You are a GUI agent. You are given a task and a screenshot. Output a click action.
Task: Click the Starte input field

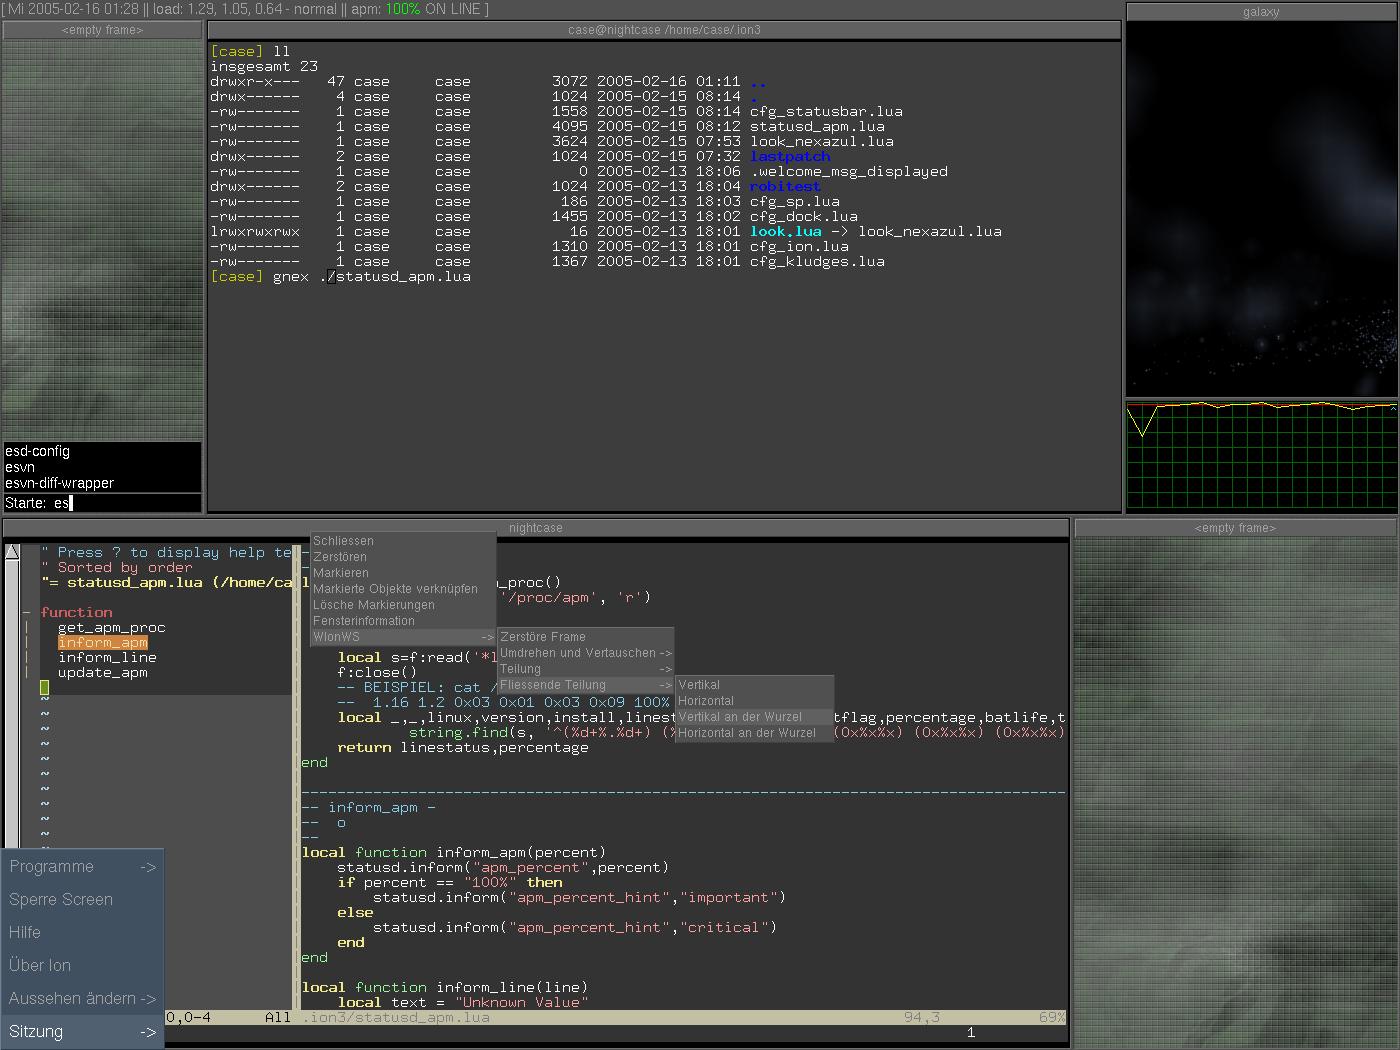[x=130, y=503]
